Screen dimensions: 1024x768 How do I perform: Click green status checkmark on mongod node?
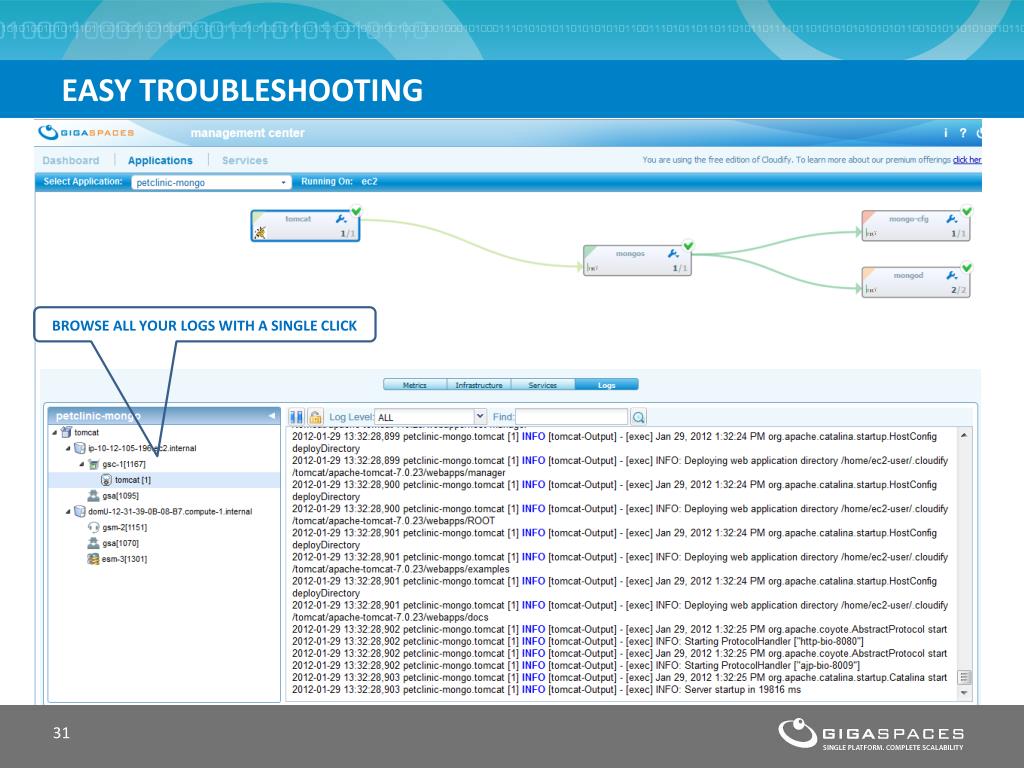tap(967, 268)
